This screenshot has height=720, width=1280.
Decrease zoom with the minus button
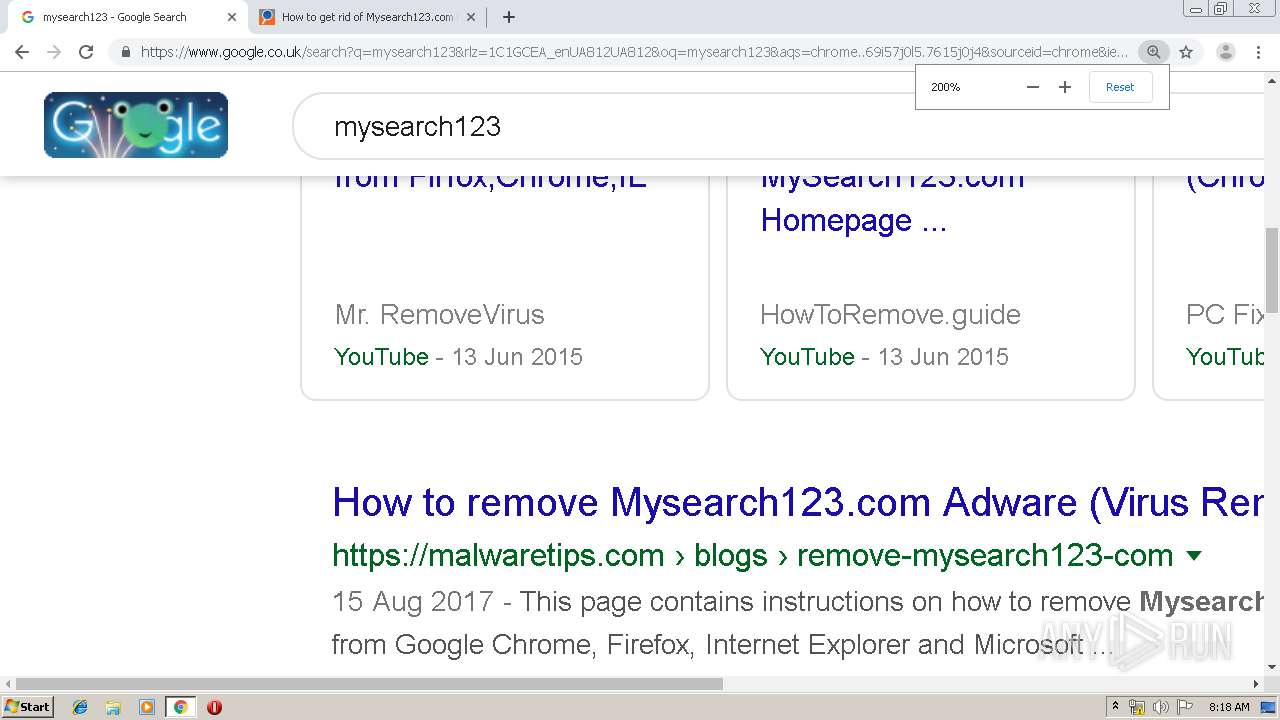[x=1033, y=87]
